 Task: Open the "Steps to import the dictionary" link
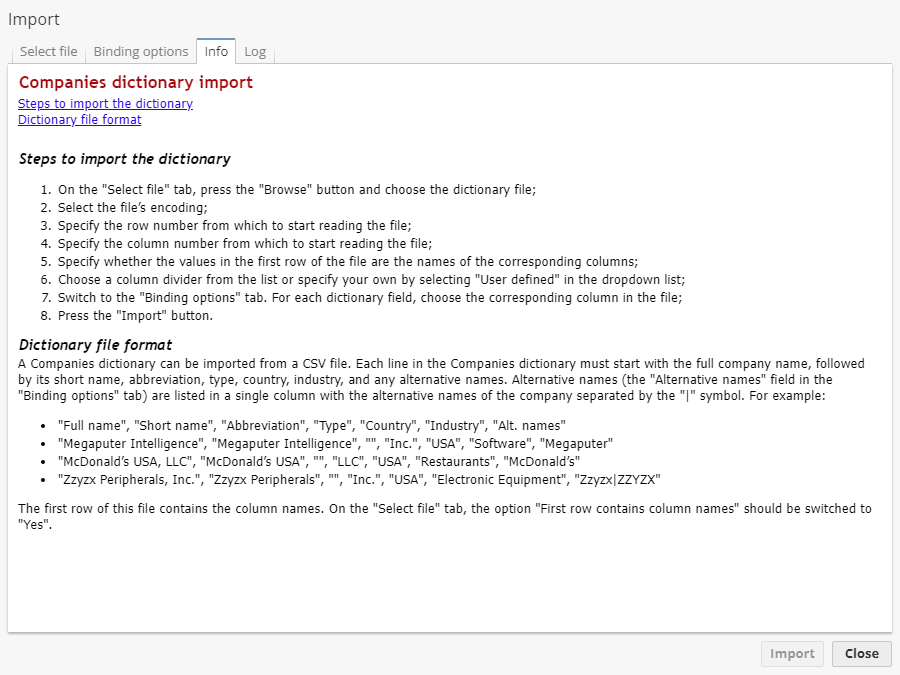(x=105, y=103)
